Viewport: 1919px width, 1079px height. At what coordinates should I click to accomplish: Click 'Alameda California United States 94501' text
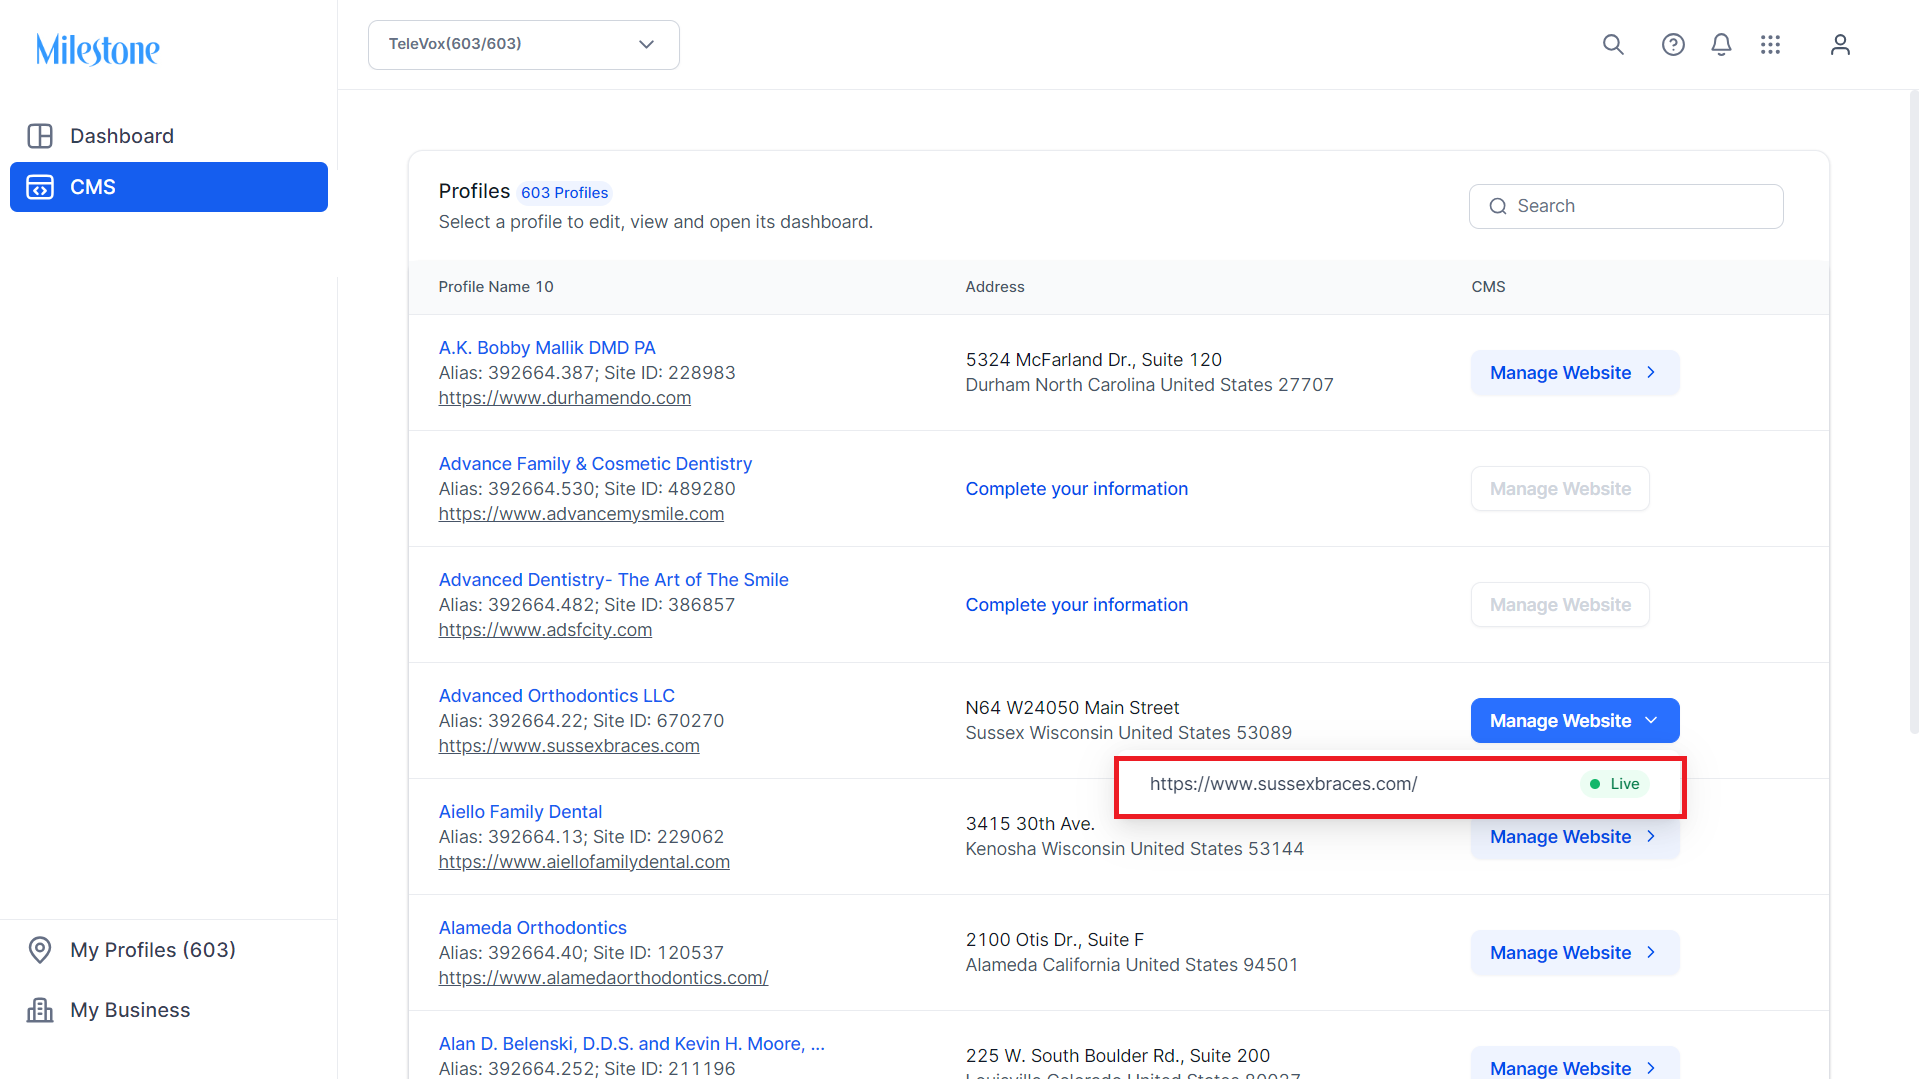[x=1132, y=965]
